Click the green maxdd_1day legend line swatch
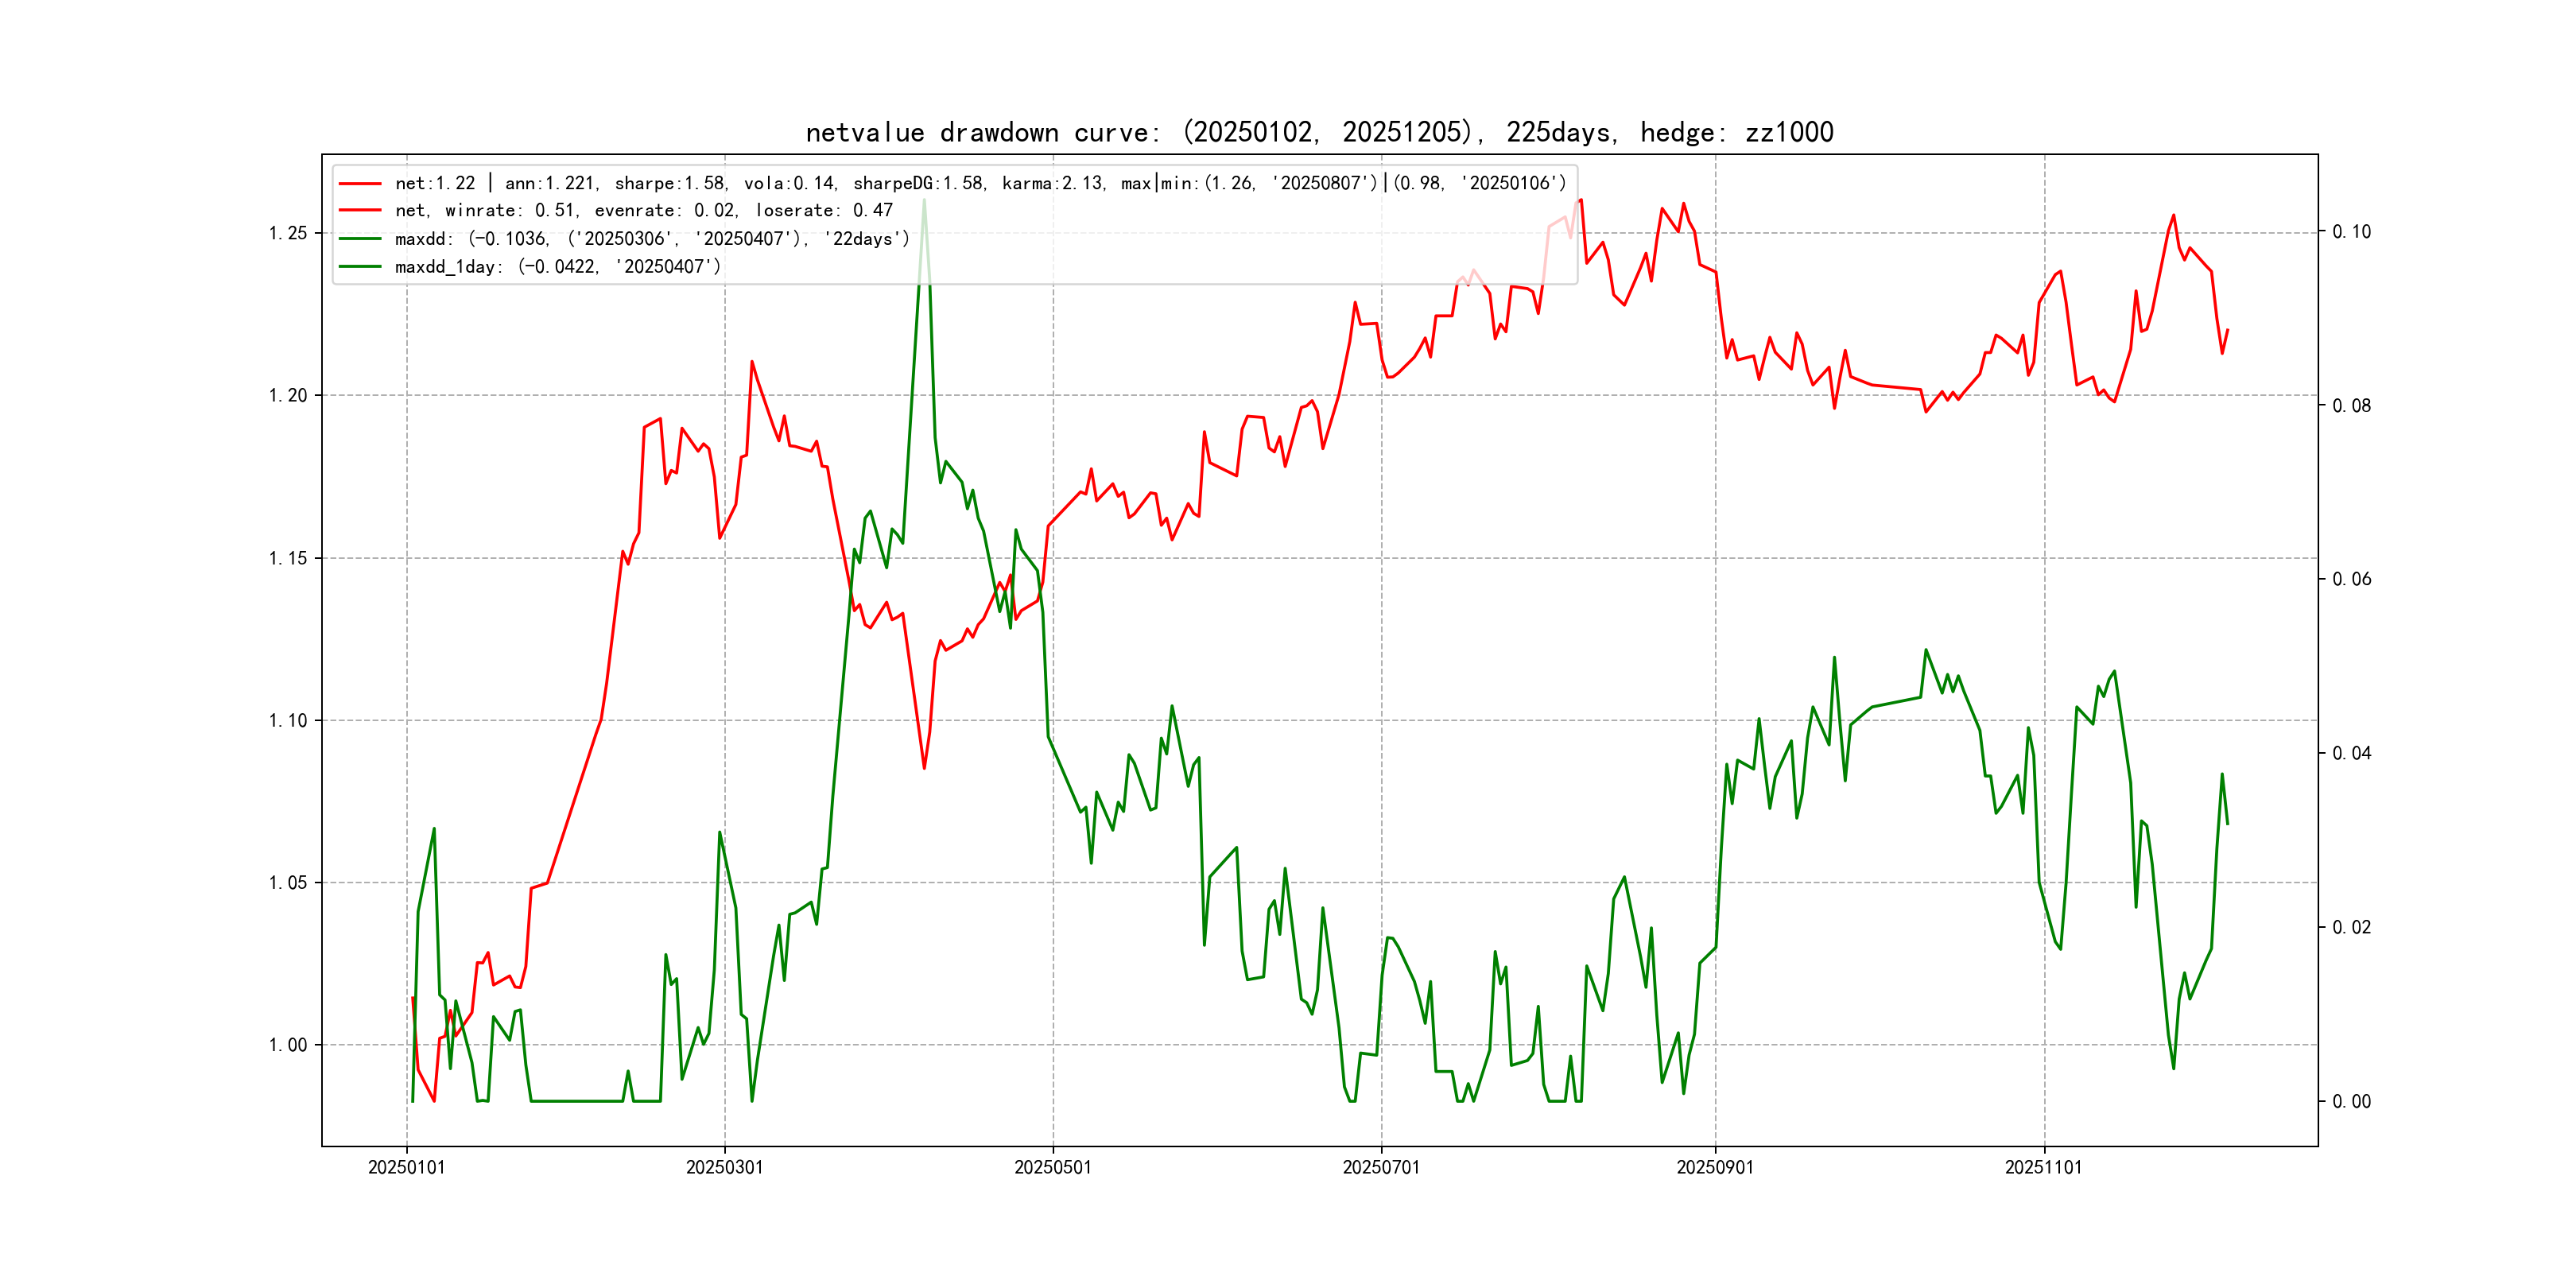2576x1288 pixels. 360,267
